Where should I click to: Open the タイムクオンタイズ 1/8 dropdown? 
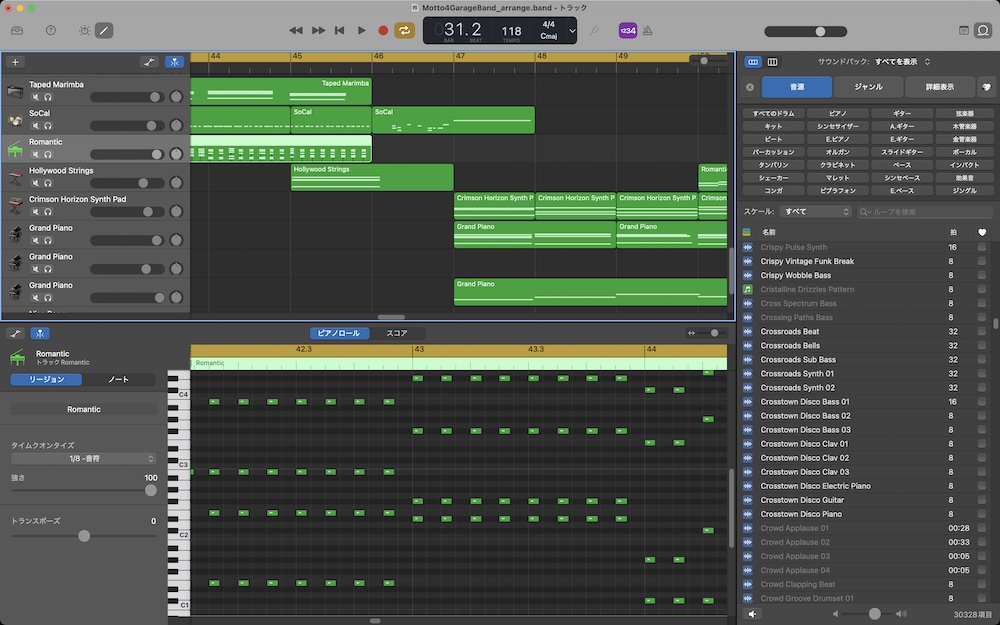[x=83, y=459]
